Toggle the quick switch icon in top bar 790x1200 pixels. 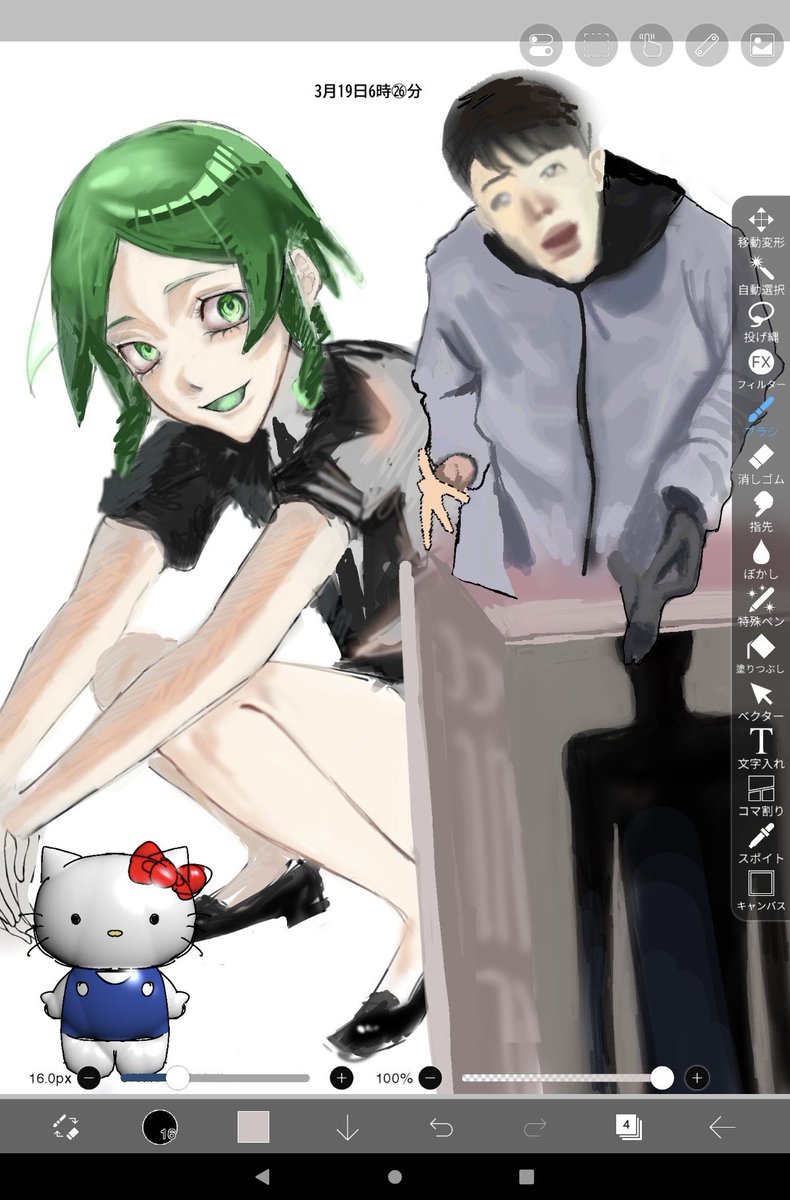541,45
